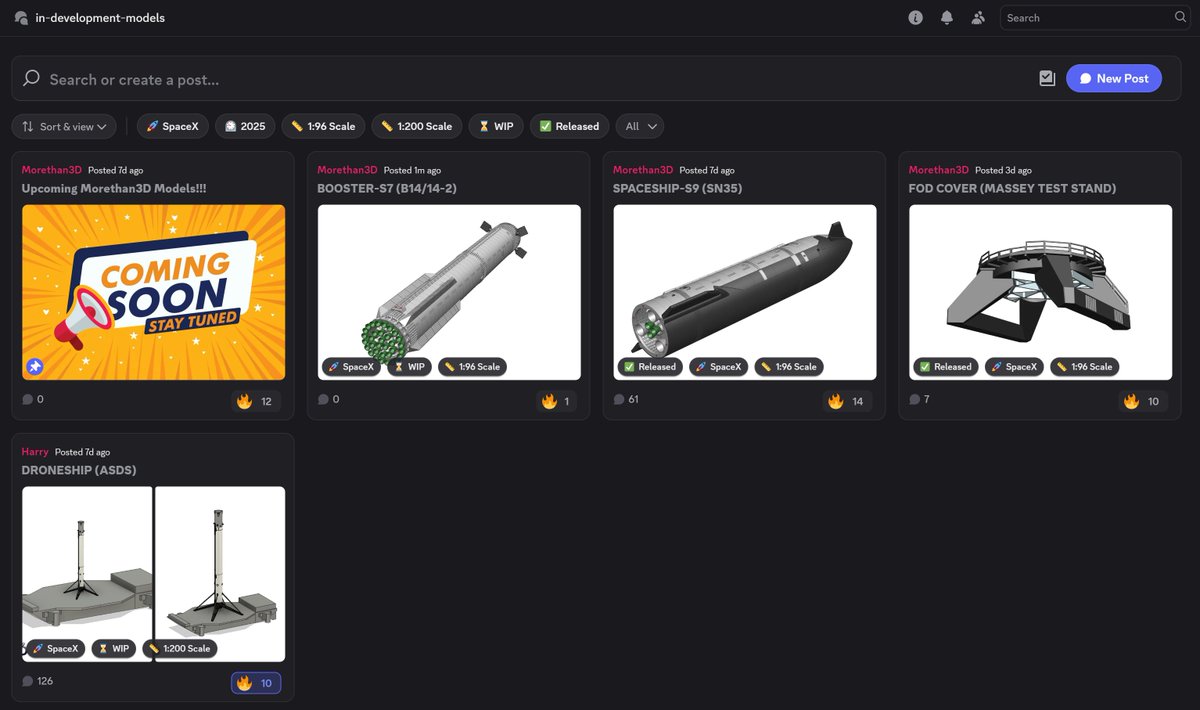Remove fire reaction on DRONESHIP post
This screenshot has width=1200, height=710.
tap(256, 683)
